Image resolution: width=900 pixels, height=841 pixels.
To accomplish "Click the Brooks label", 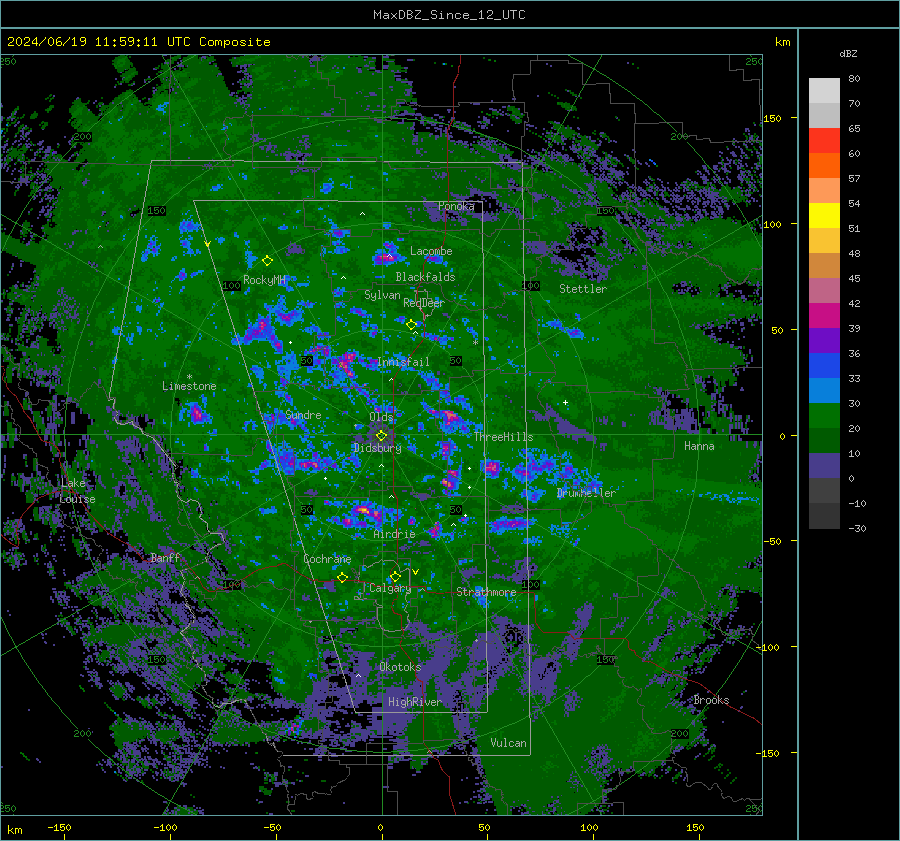I will point(711,700).
